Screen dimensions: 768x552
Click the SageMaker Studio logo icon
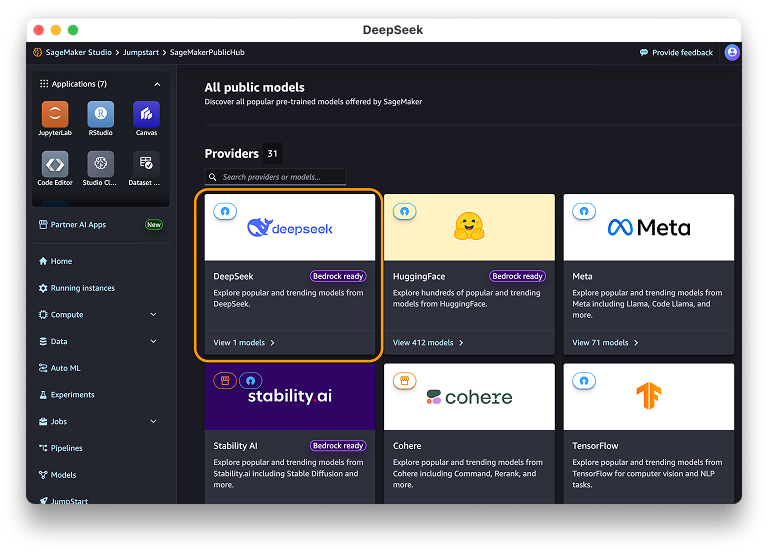coord(37,52)
